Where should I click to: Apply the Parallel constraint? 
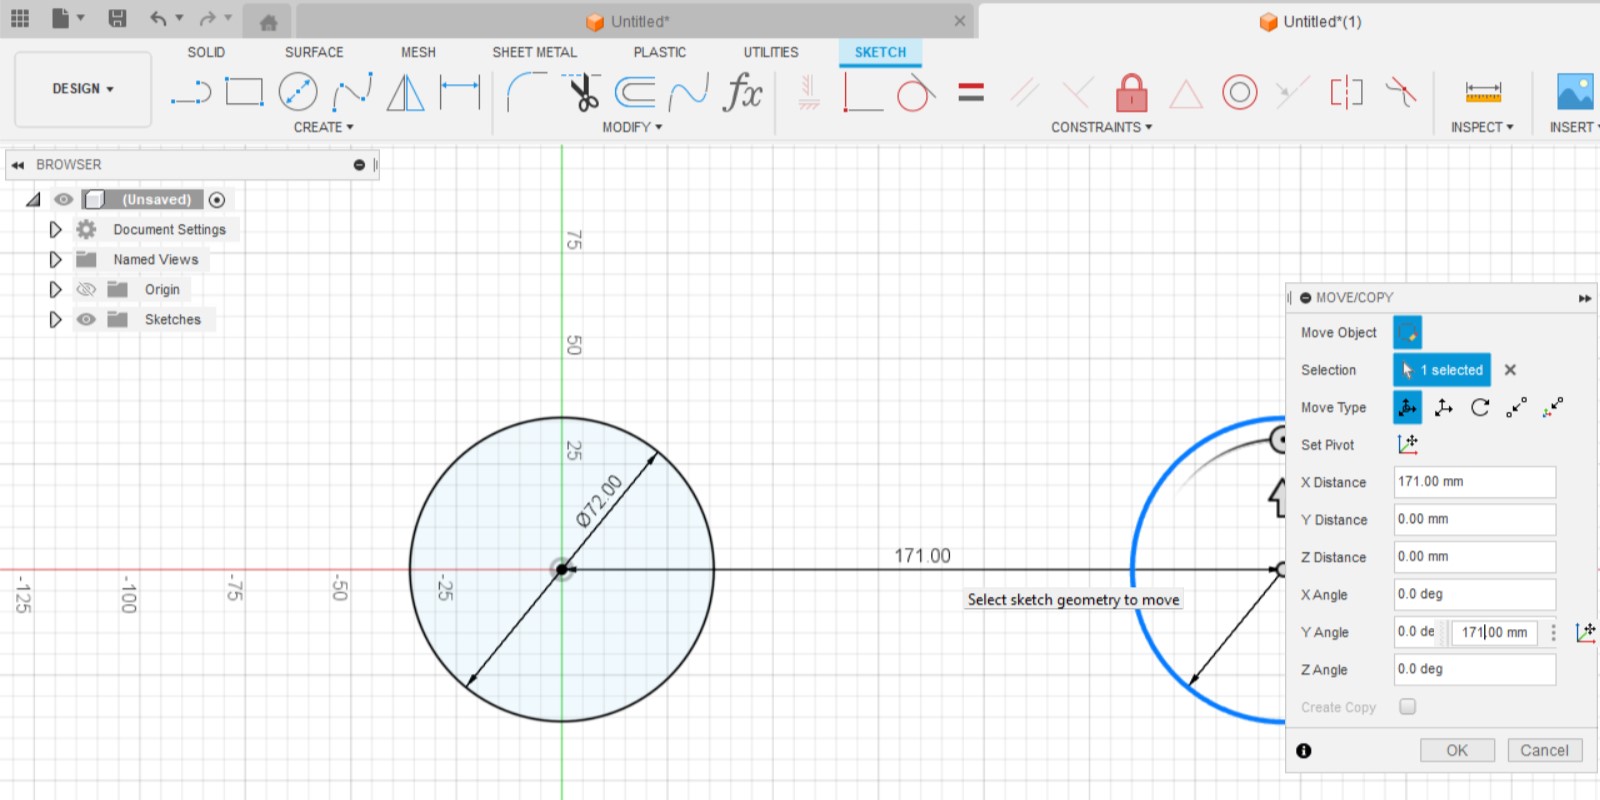[x=1024, y=92]
